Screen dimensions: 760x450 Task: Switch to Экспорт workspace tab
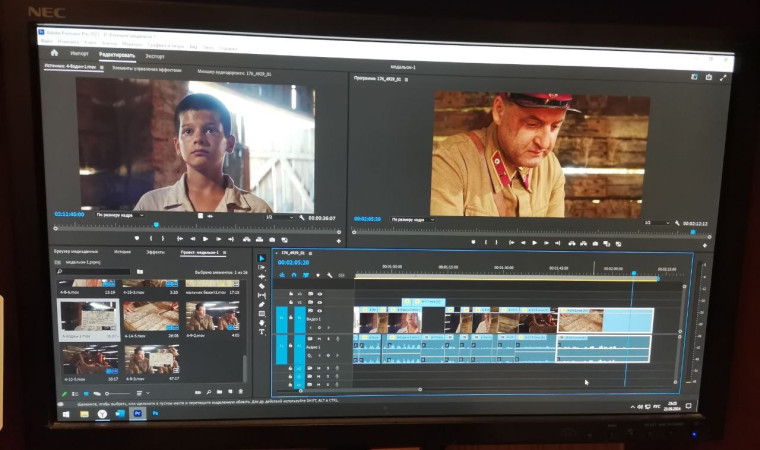click(x=155, y=56)
